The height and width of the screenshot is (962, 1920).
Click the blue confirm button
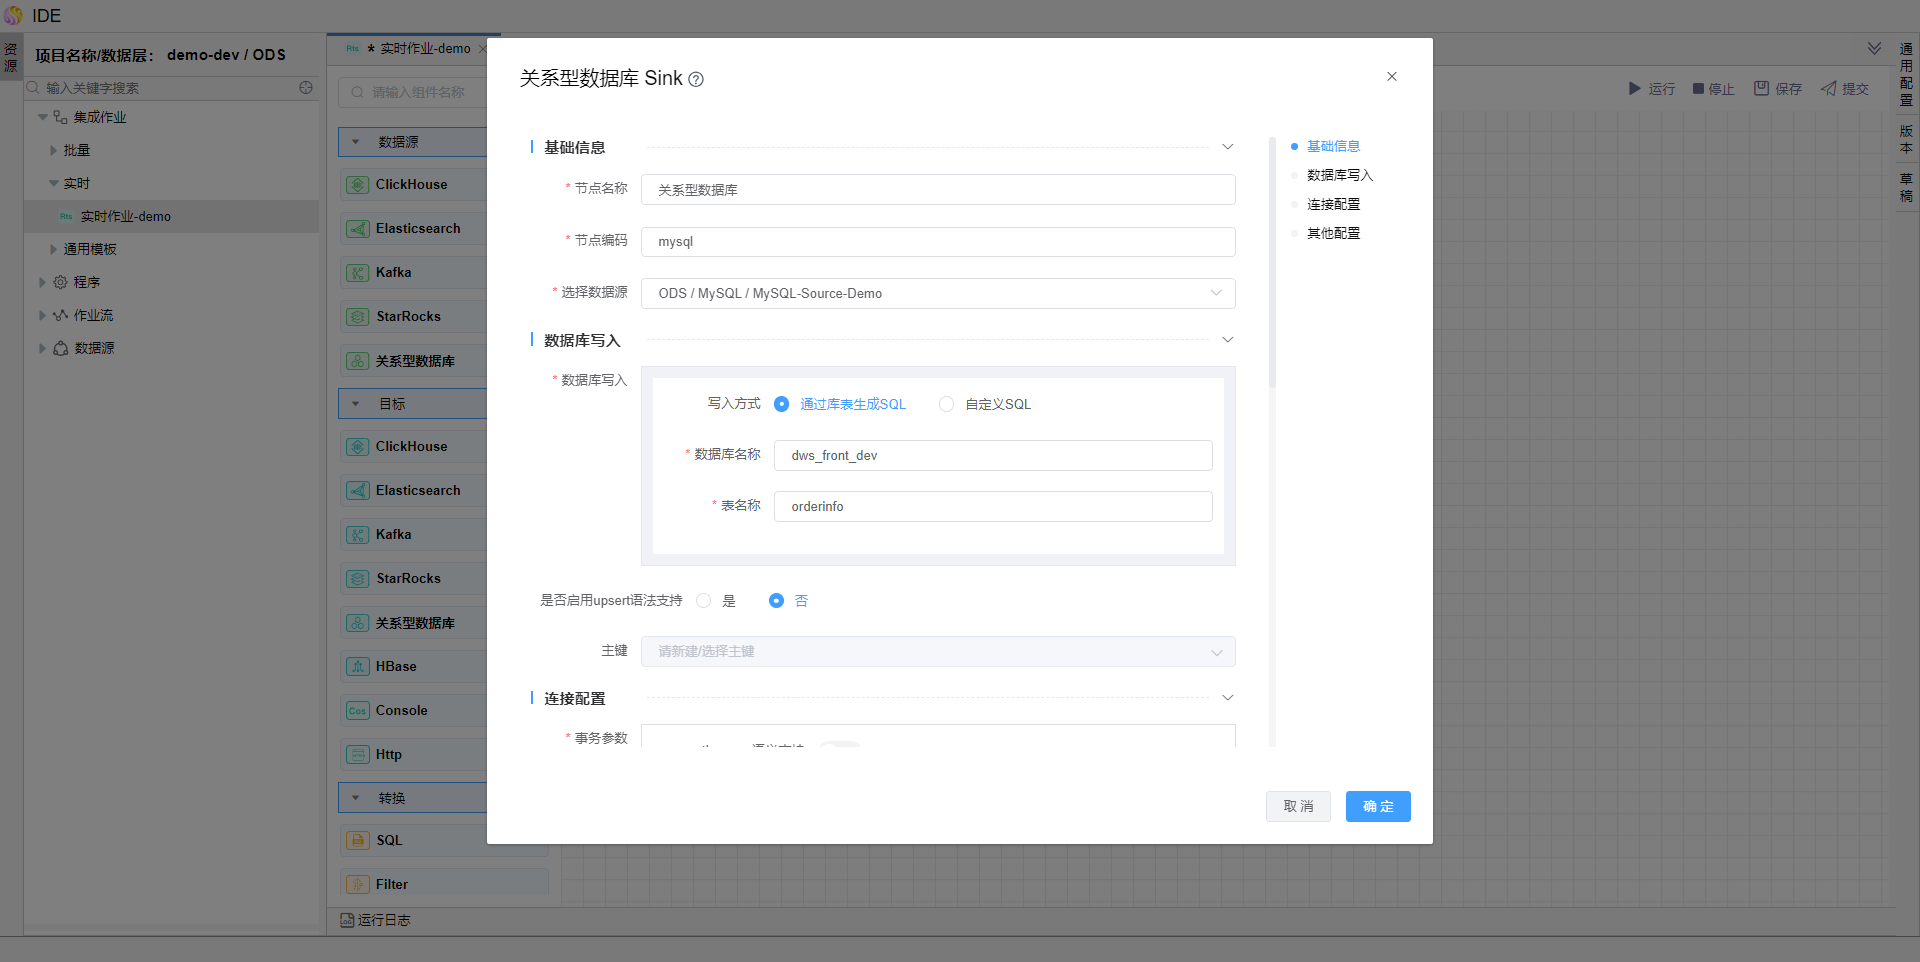tap(1377, 807)
